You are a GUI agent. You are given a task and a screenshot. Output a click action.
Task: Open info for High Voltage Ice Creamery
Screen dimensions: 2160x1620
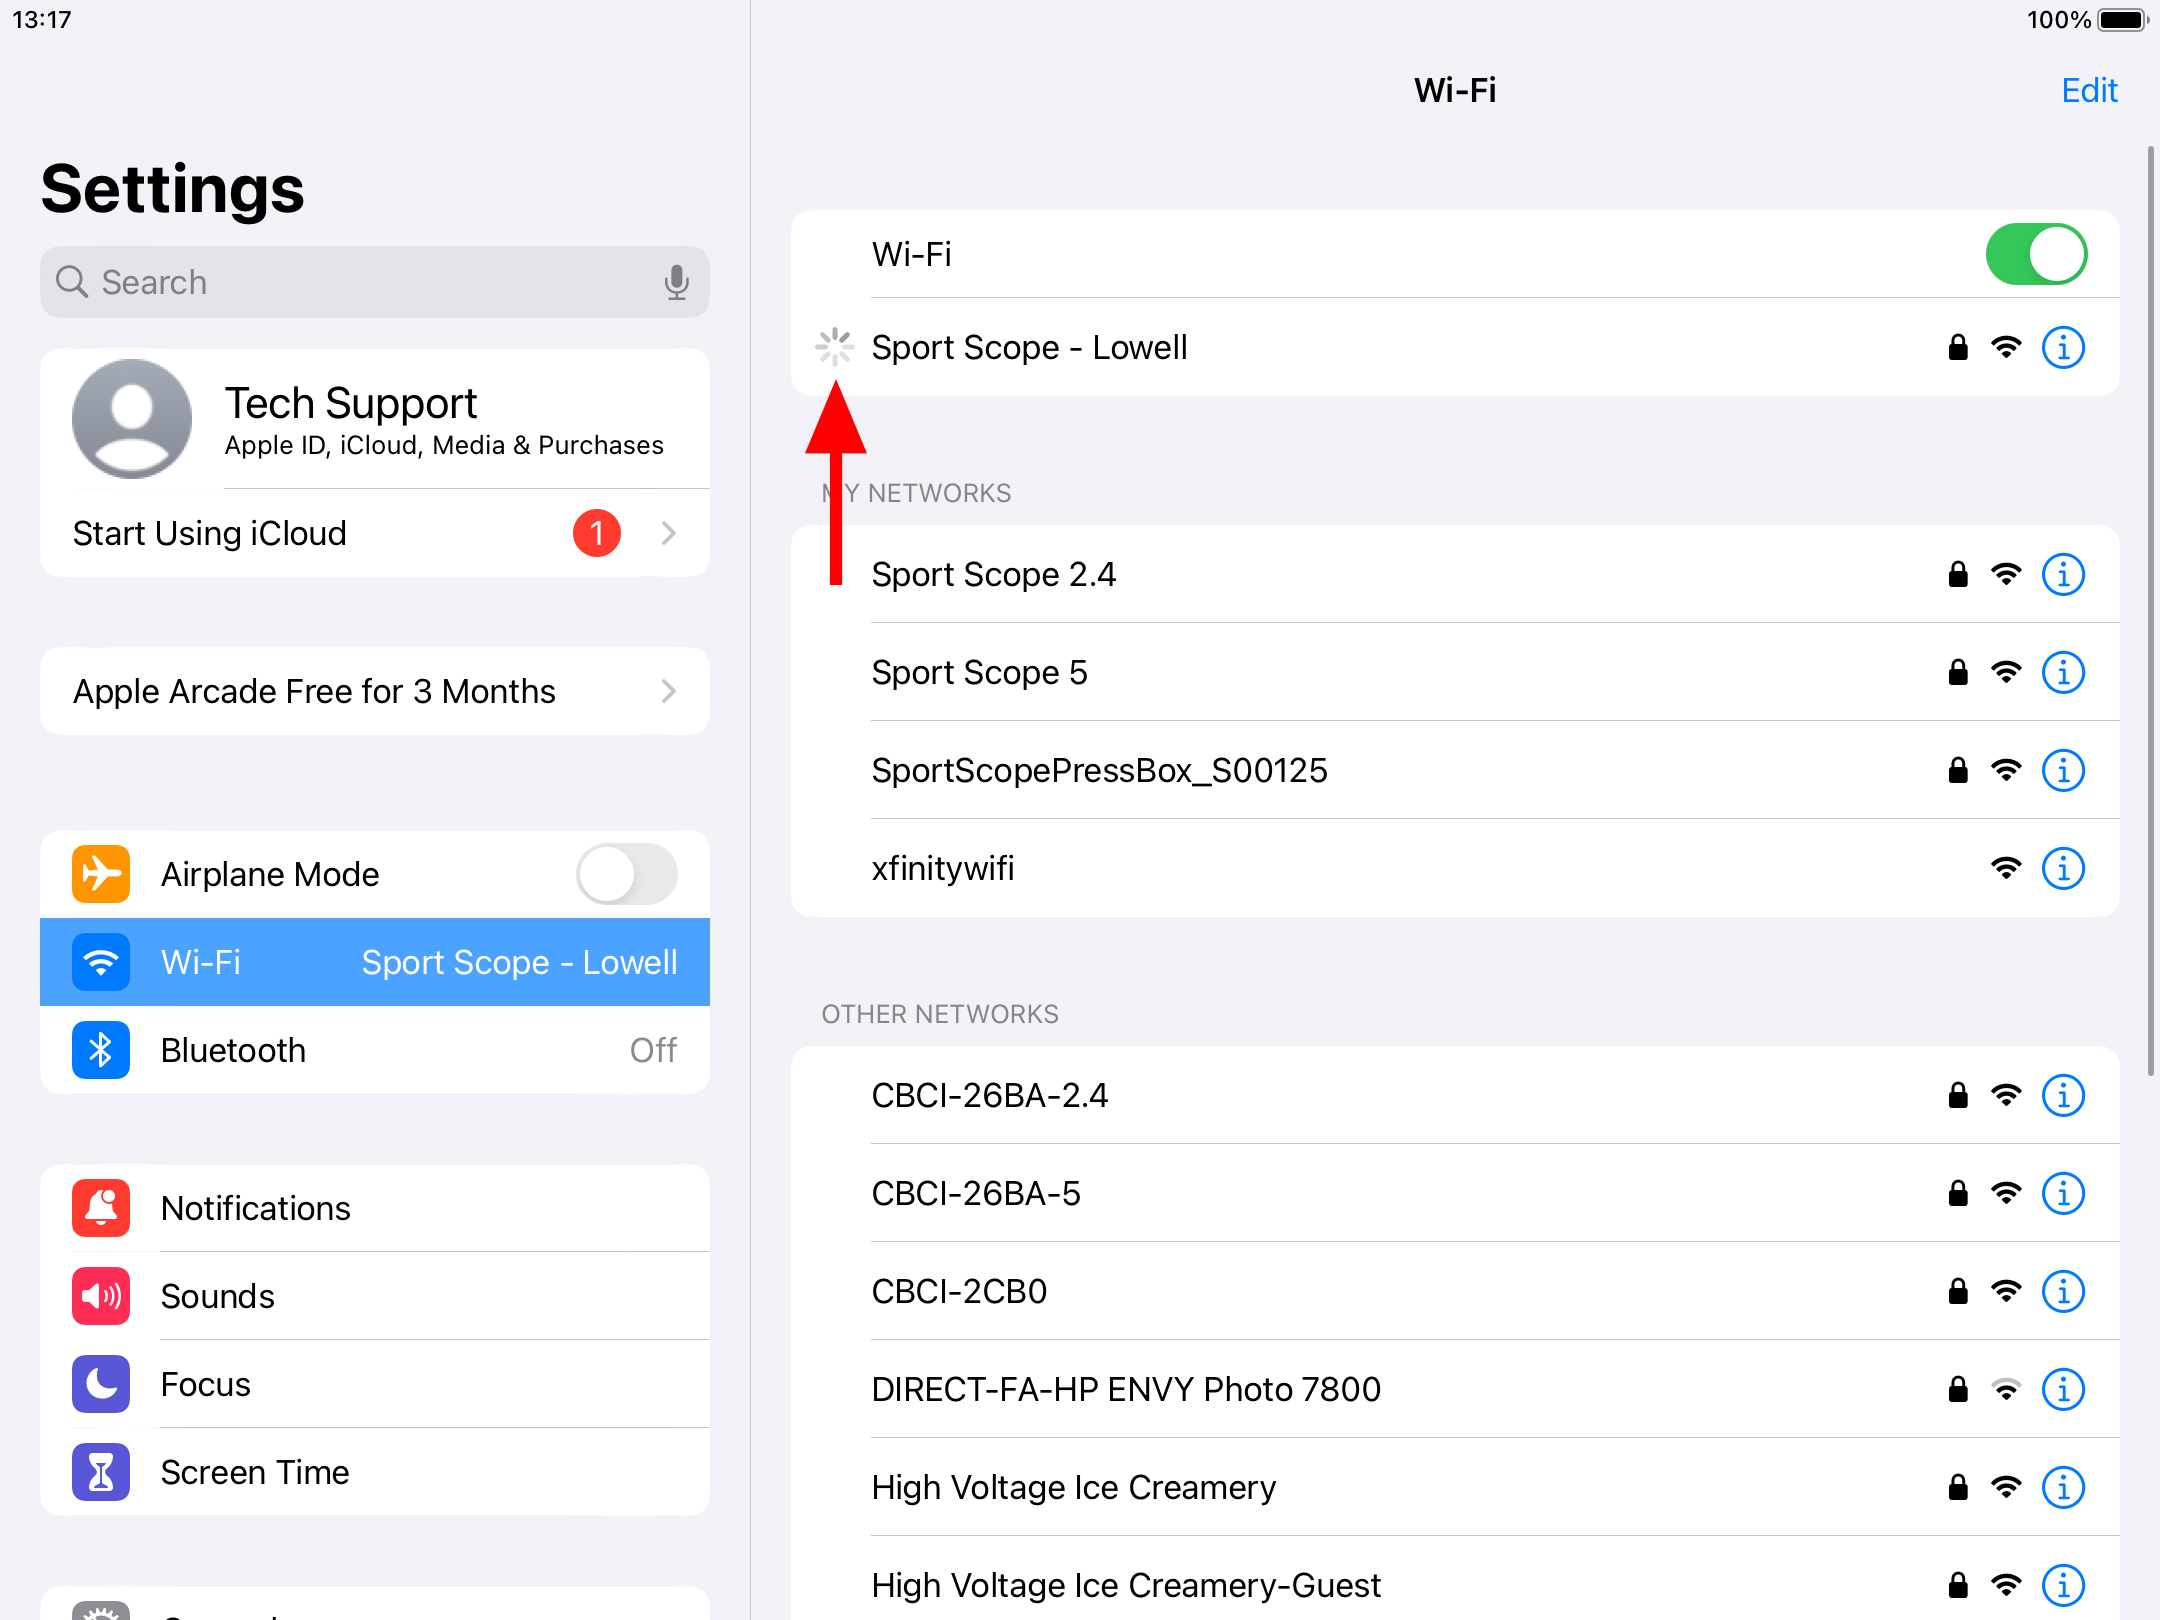(2063, 1488)
